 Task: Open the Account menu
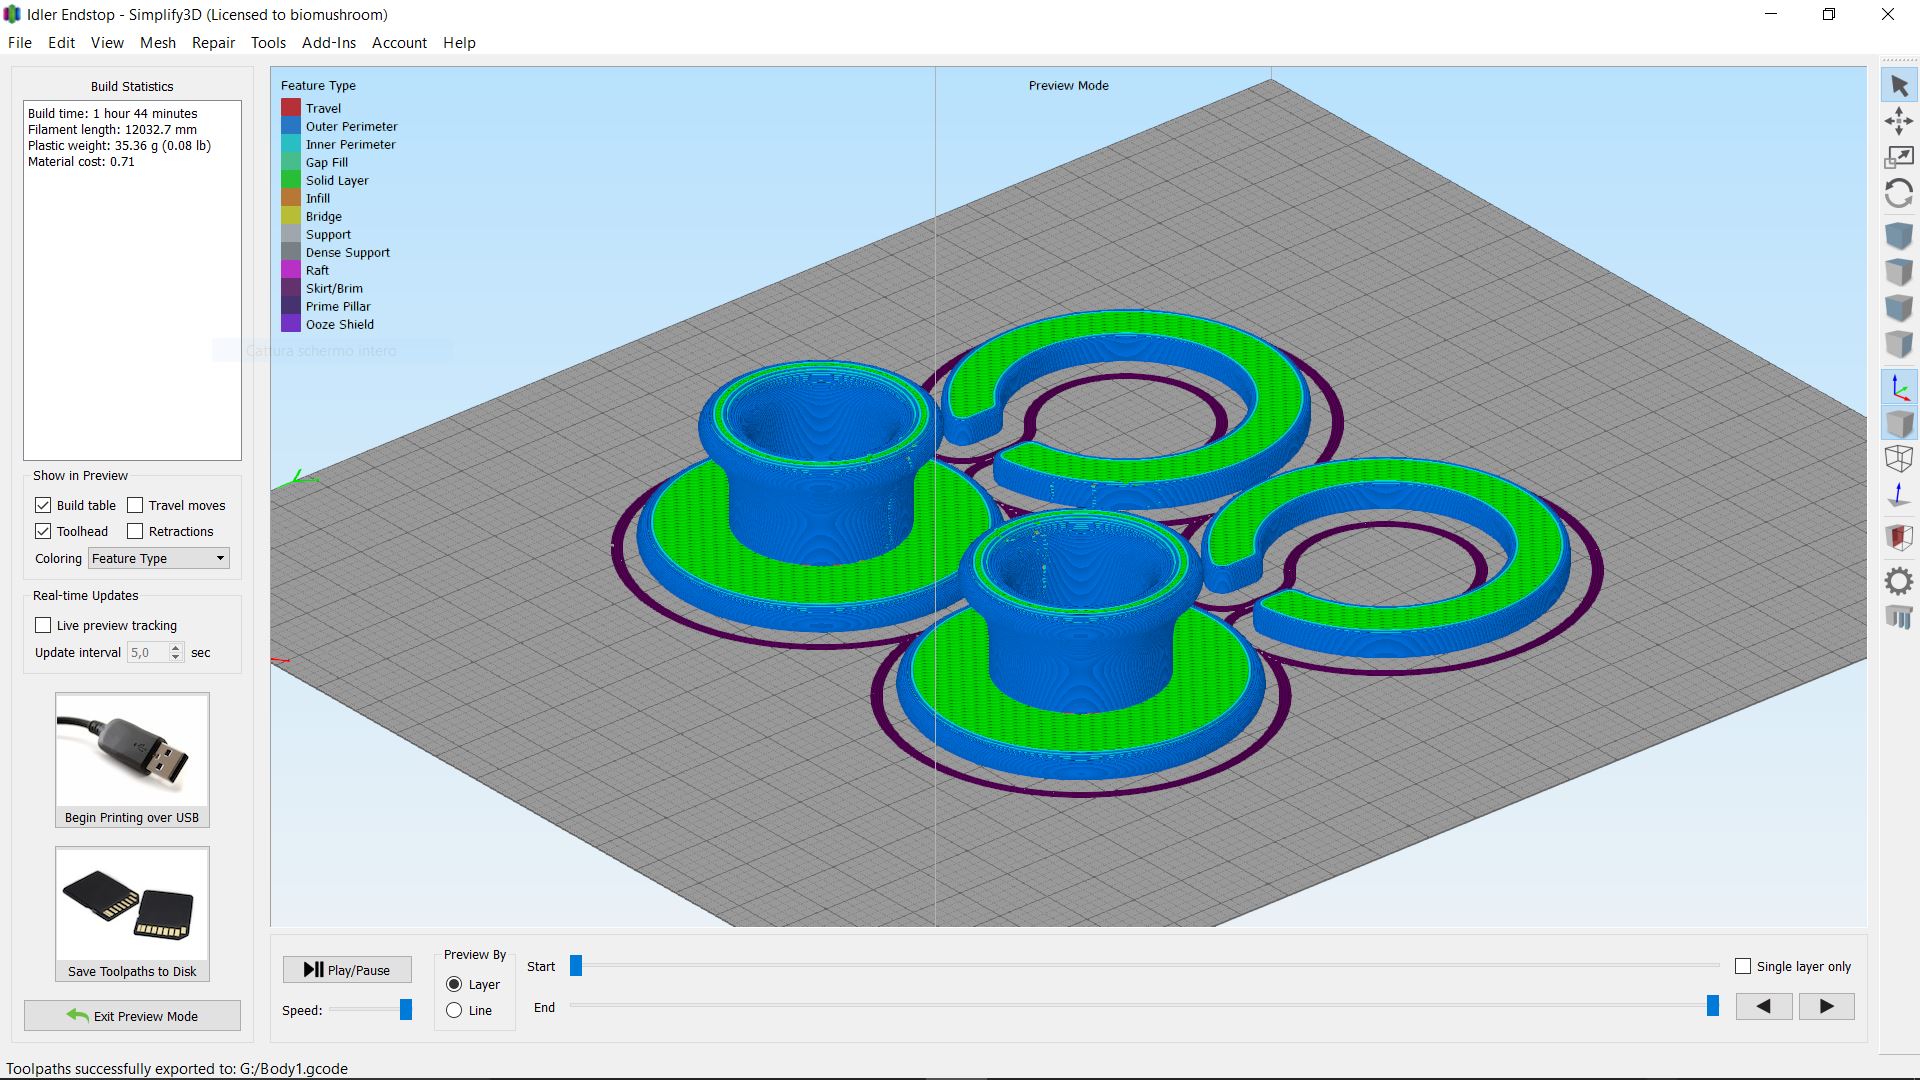399,43
